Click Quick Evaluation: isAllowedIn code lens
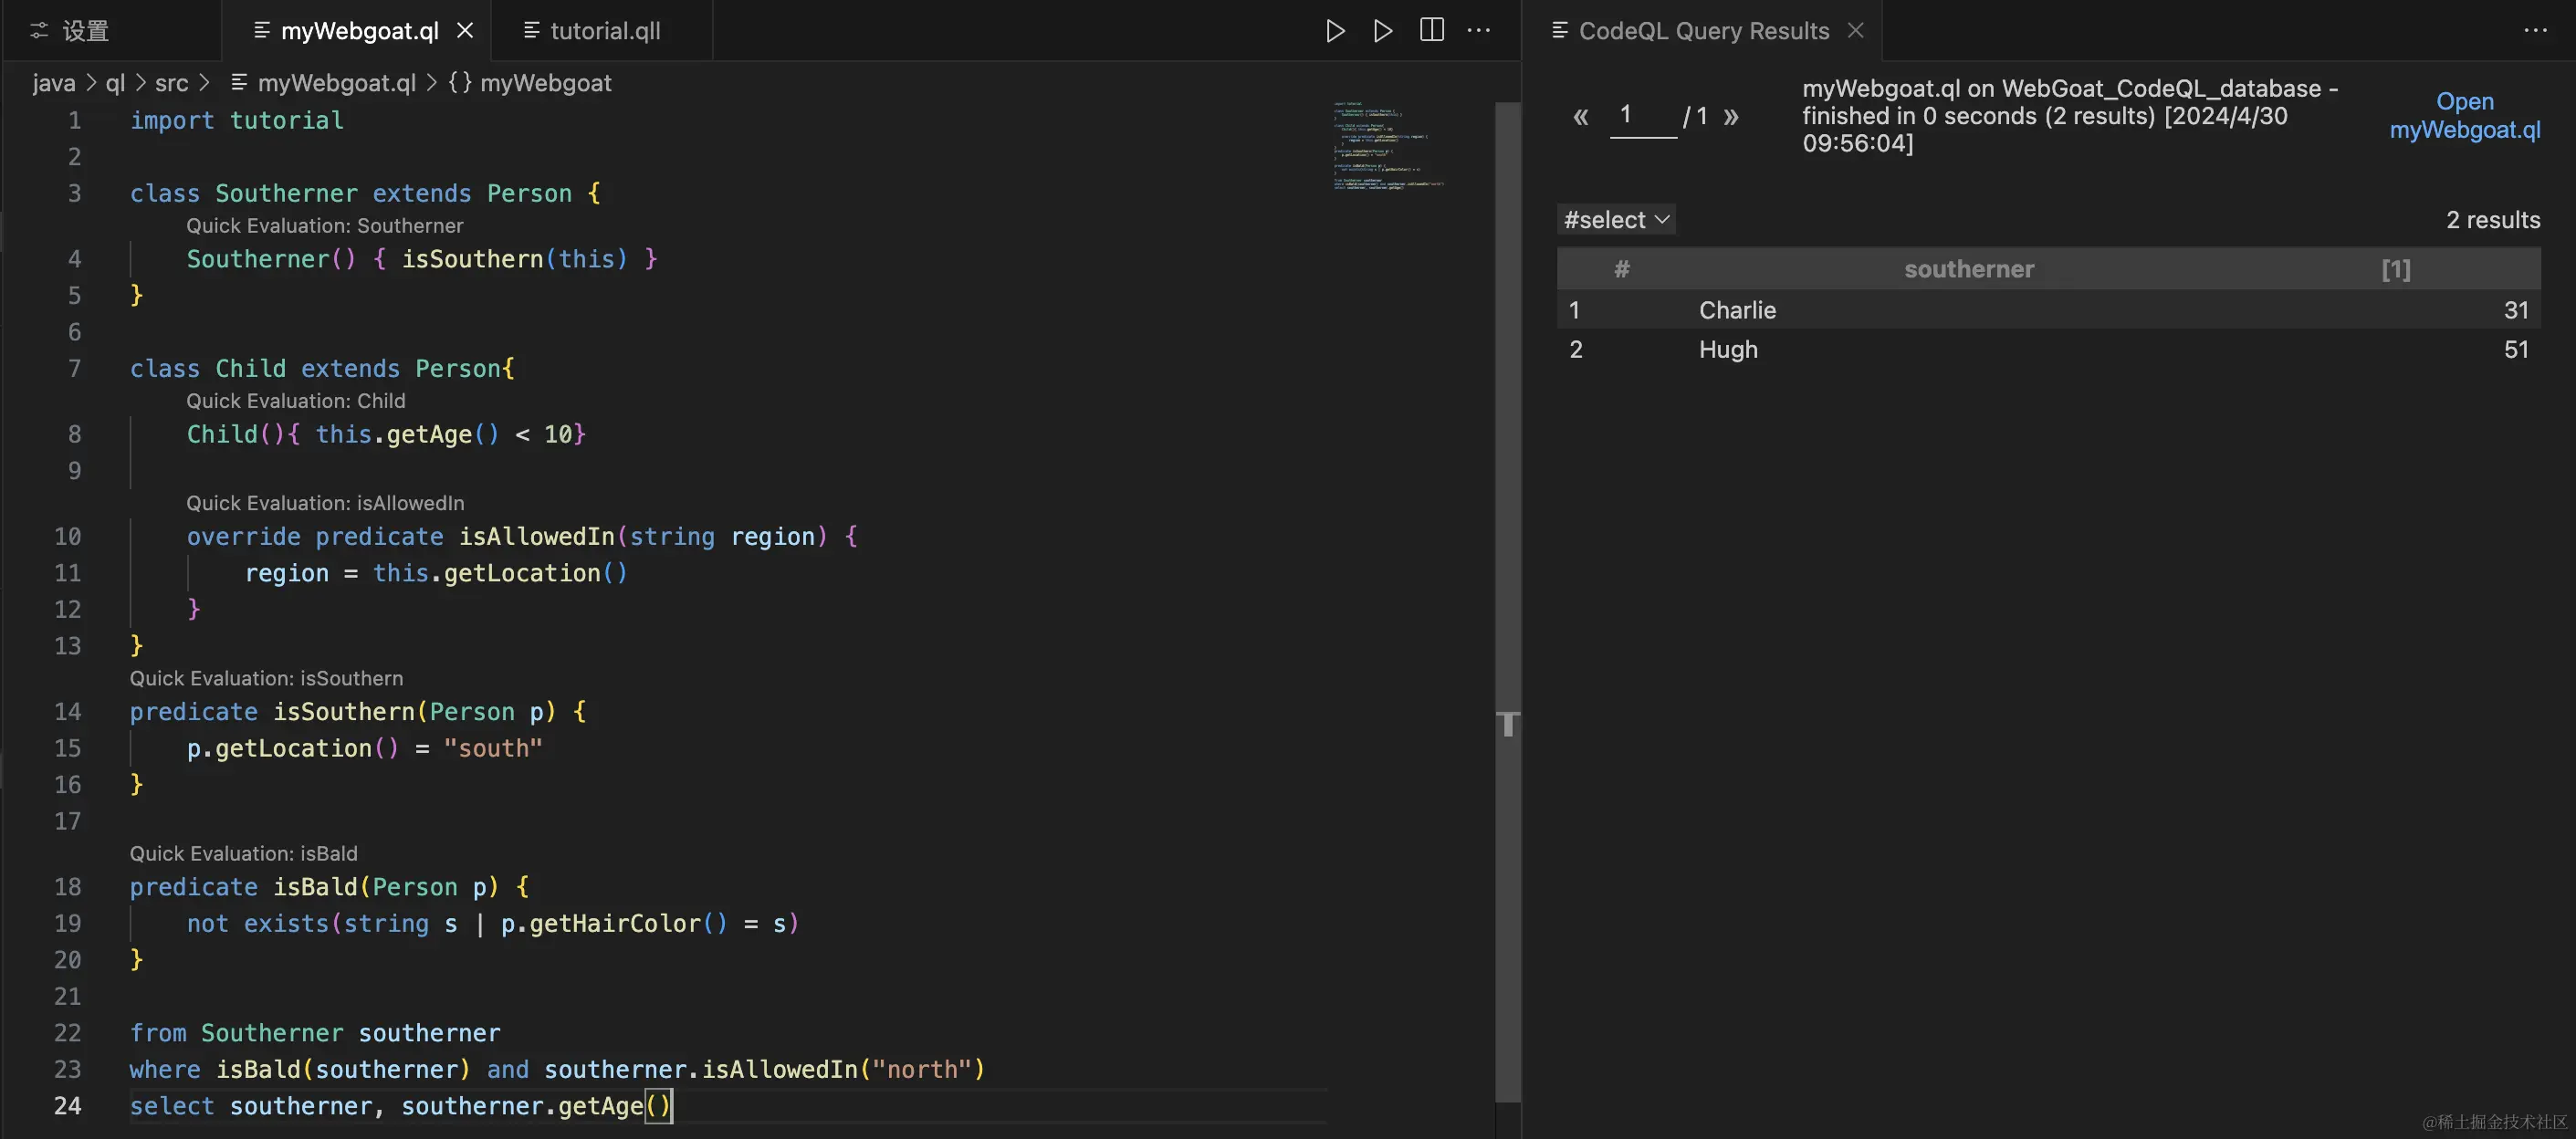The image size is (2576, 1139). [x=325, y=503]
